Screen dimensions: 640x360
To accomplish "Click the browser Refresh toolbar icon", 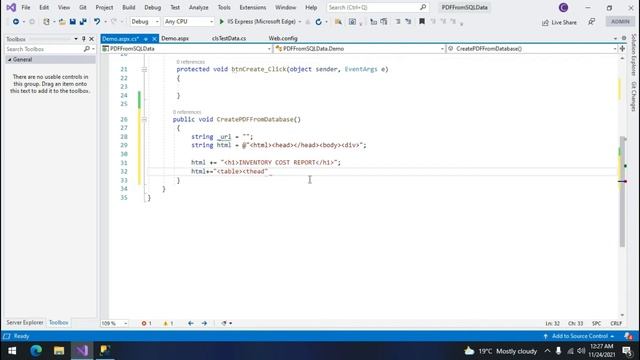I will click(x=318, y=22).
